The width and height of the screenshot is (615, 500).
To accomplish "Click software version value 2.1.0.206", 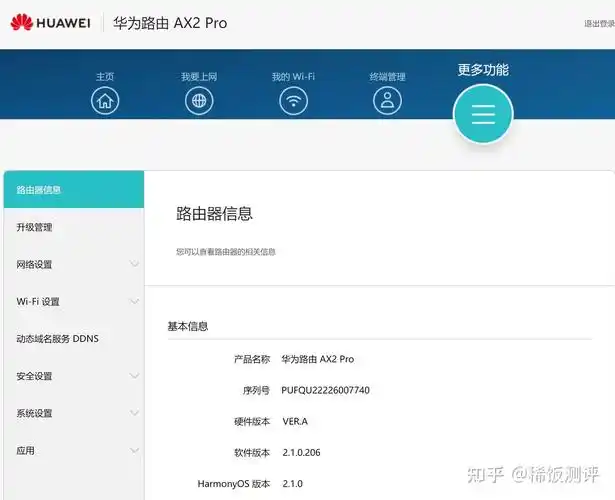I will [301, 453].
